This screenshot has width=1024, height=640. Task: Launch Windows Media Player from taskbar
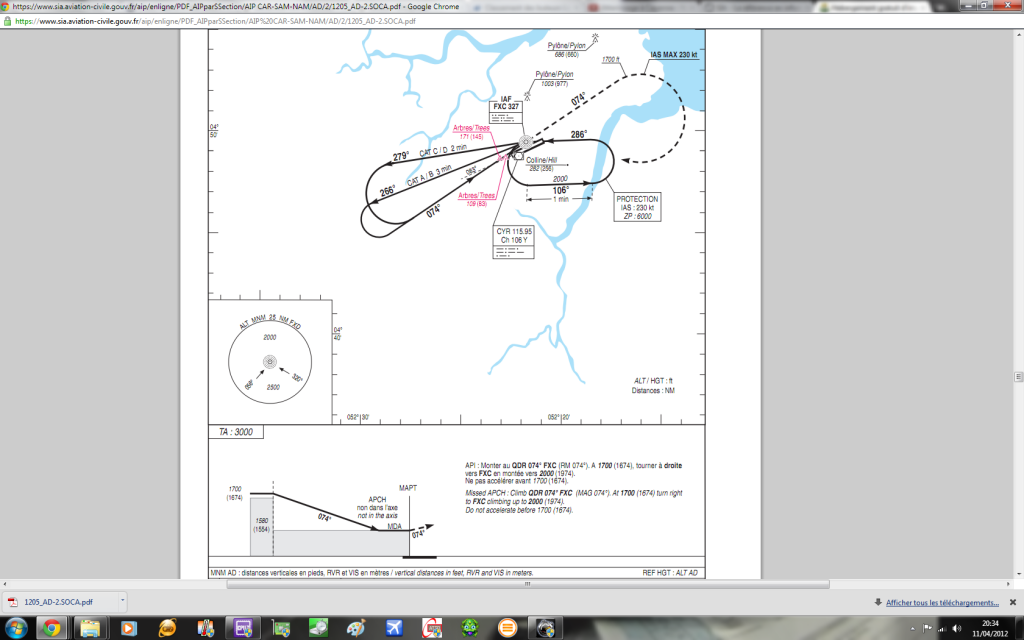tap(128, 627)
